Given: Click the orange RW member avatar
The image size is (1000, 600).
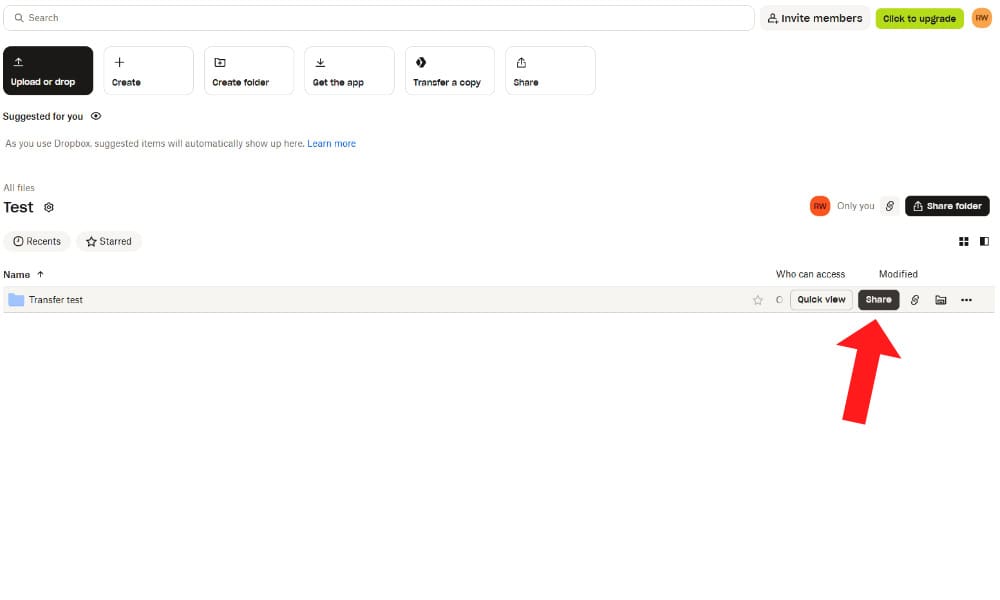Looking at the screenshot, I should pos(820,206).
